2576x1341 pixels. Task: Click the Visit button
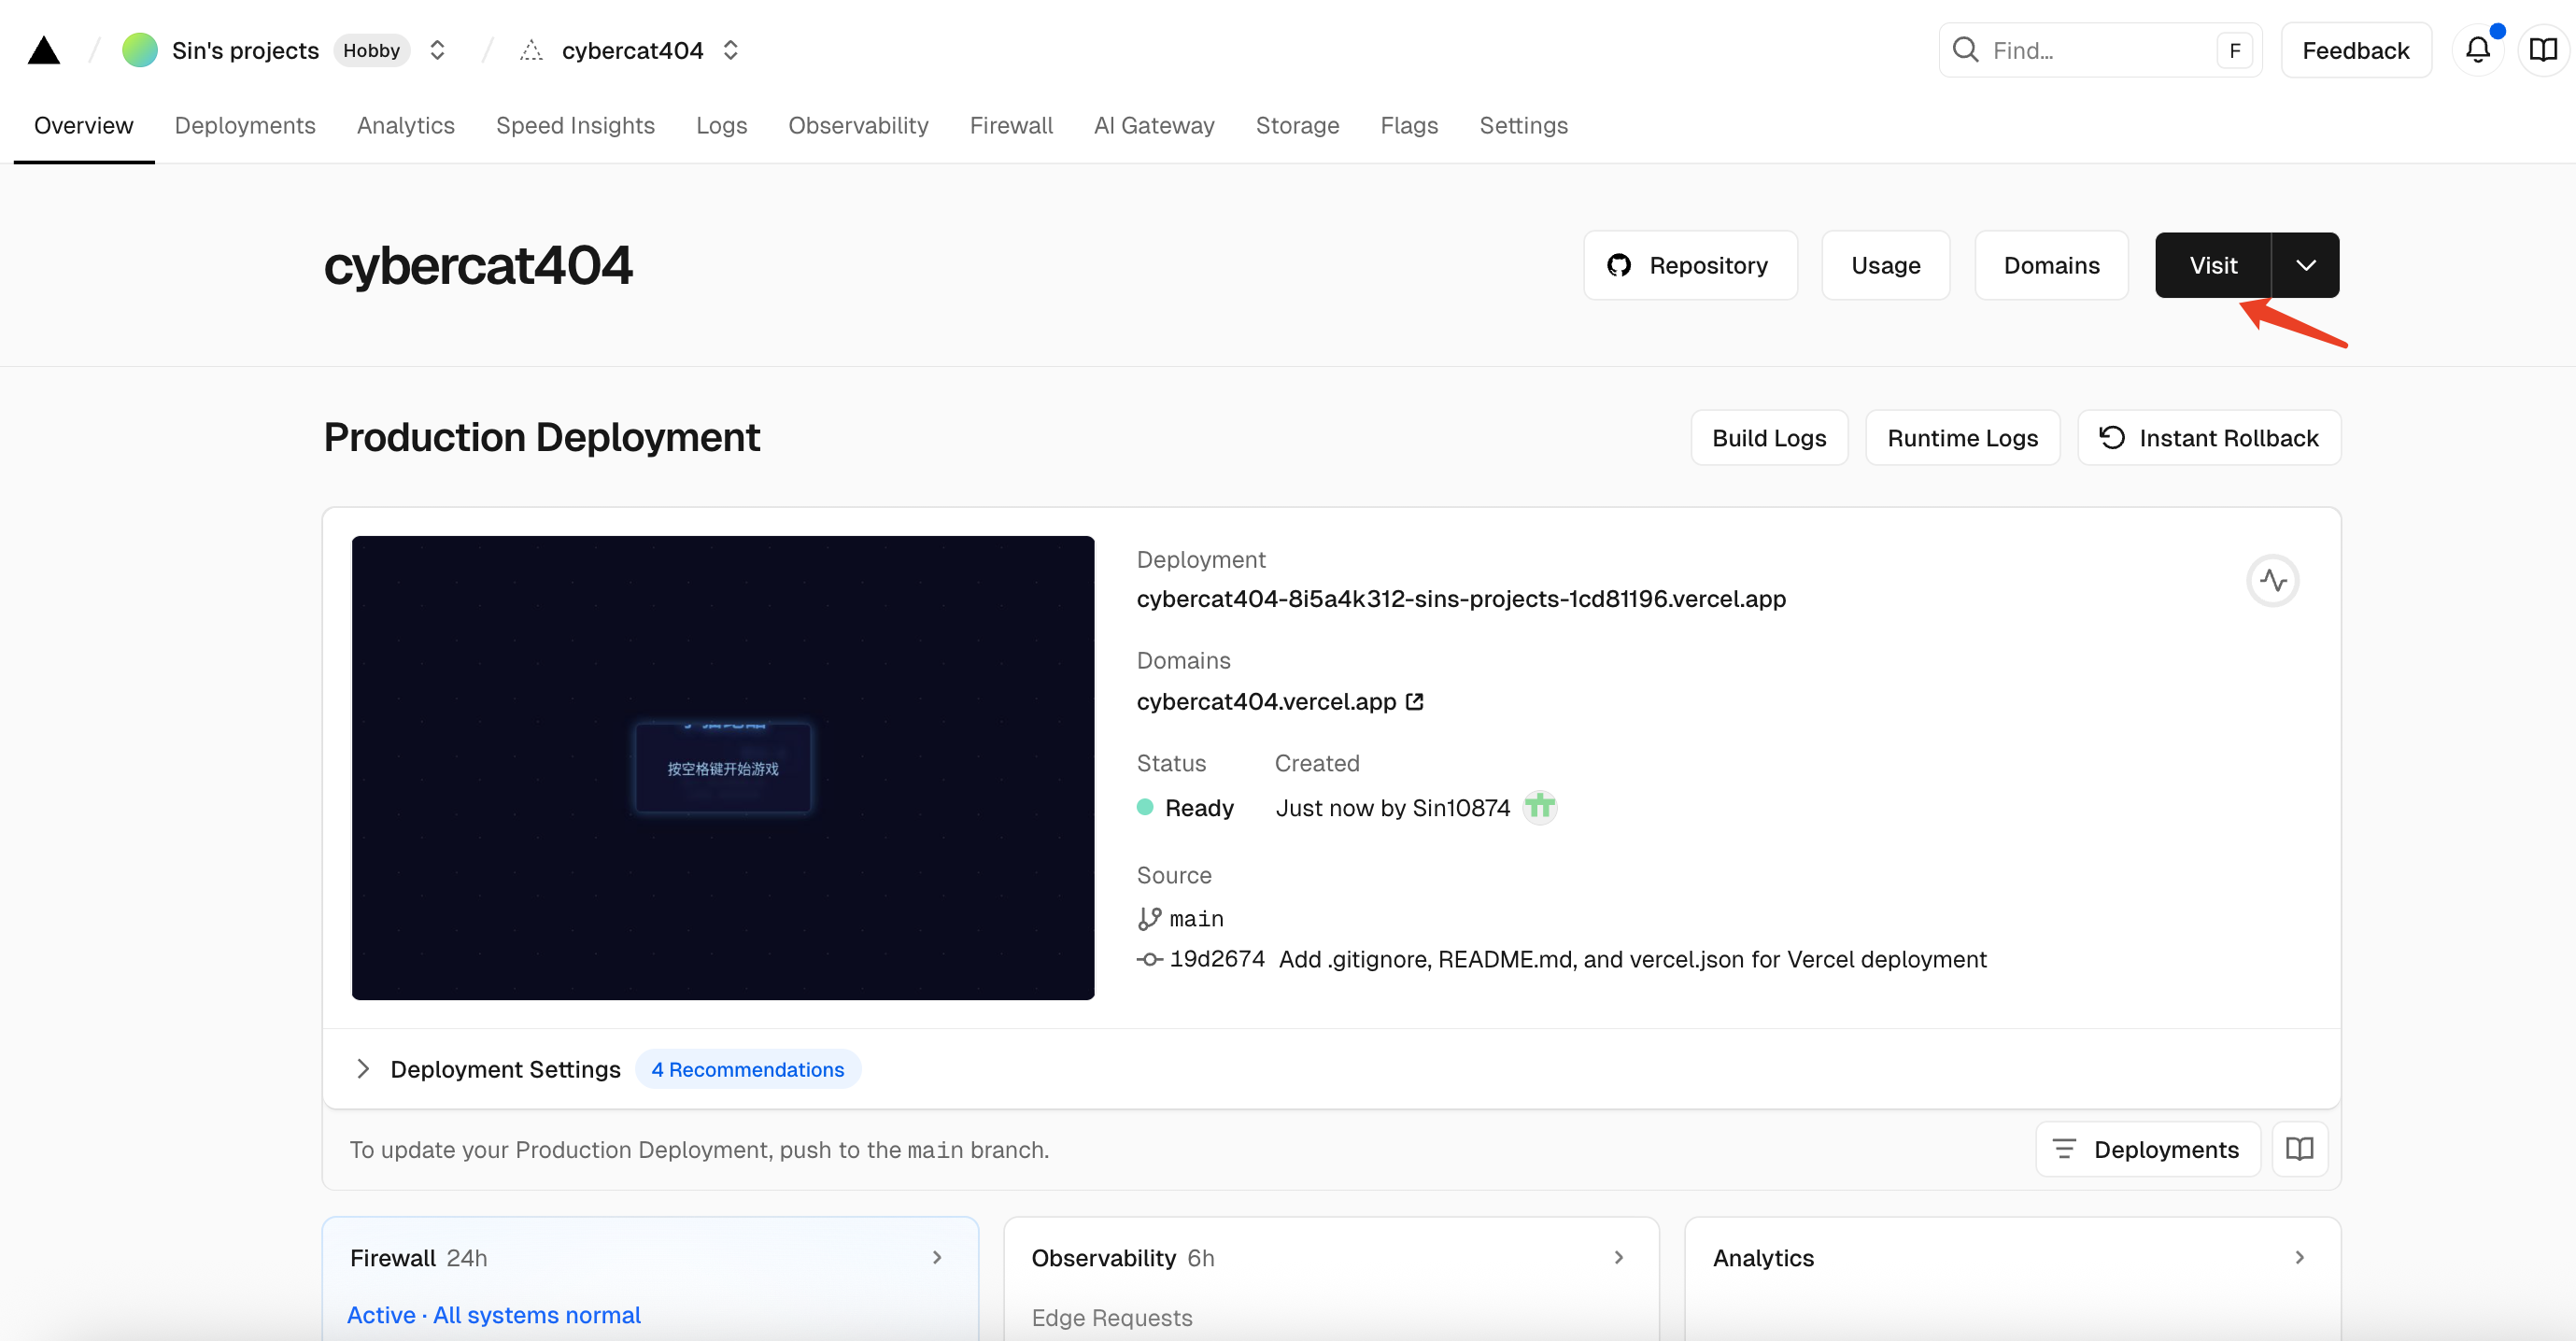[2213, 265]
